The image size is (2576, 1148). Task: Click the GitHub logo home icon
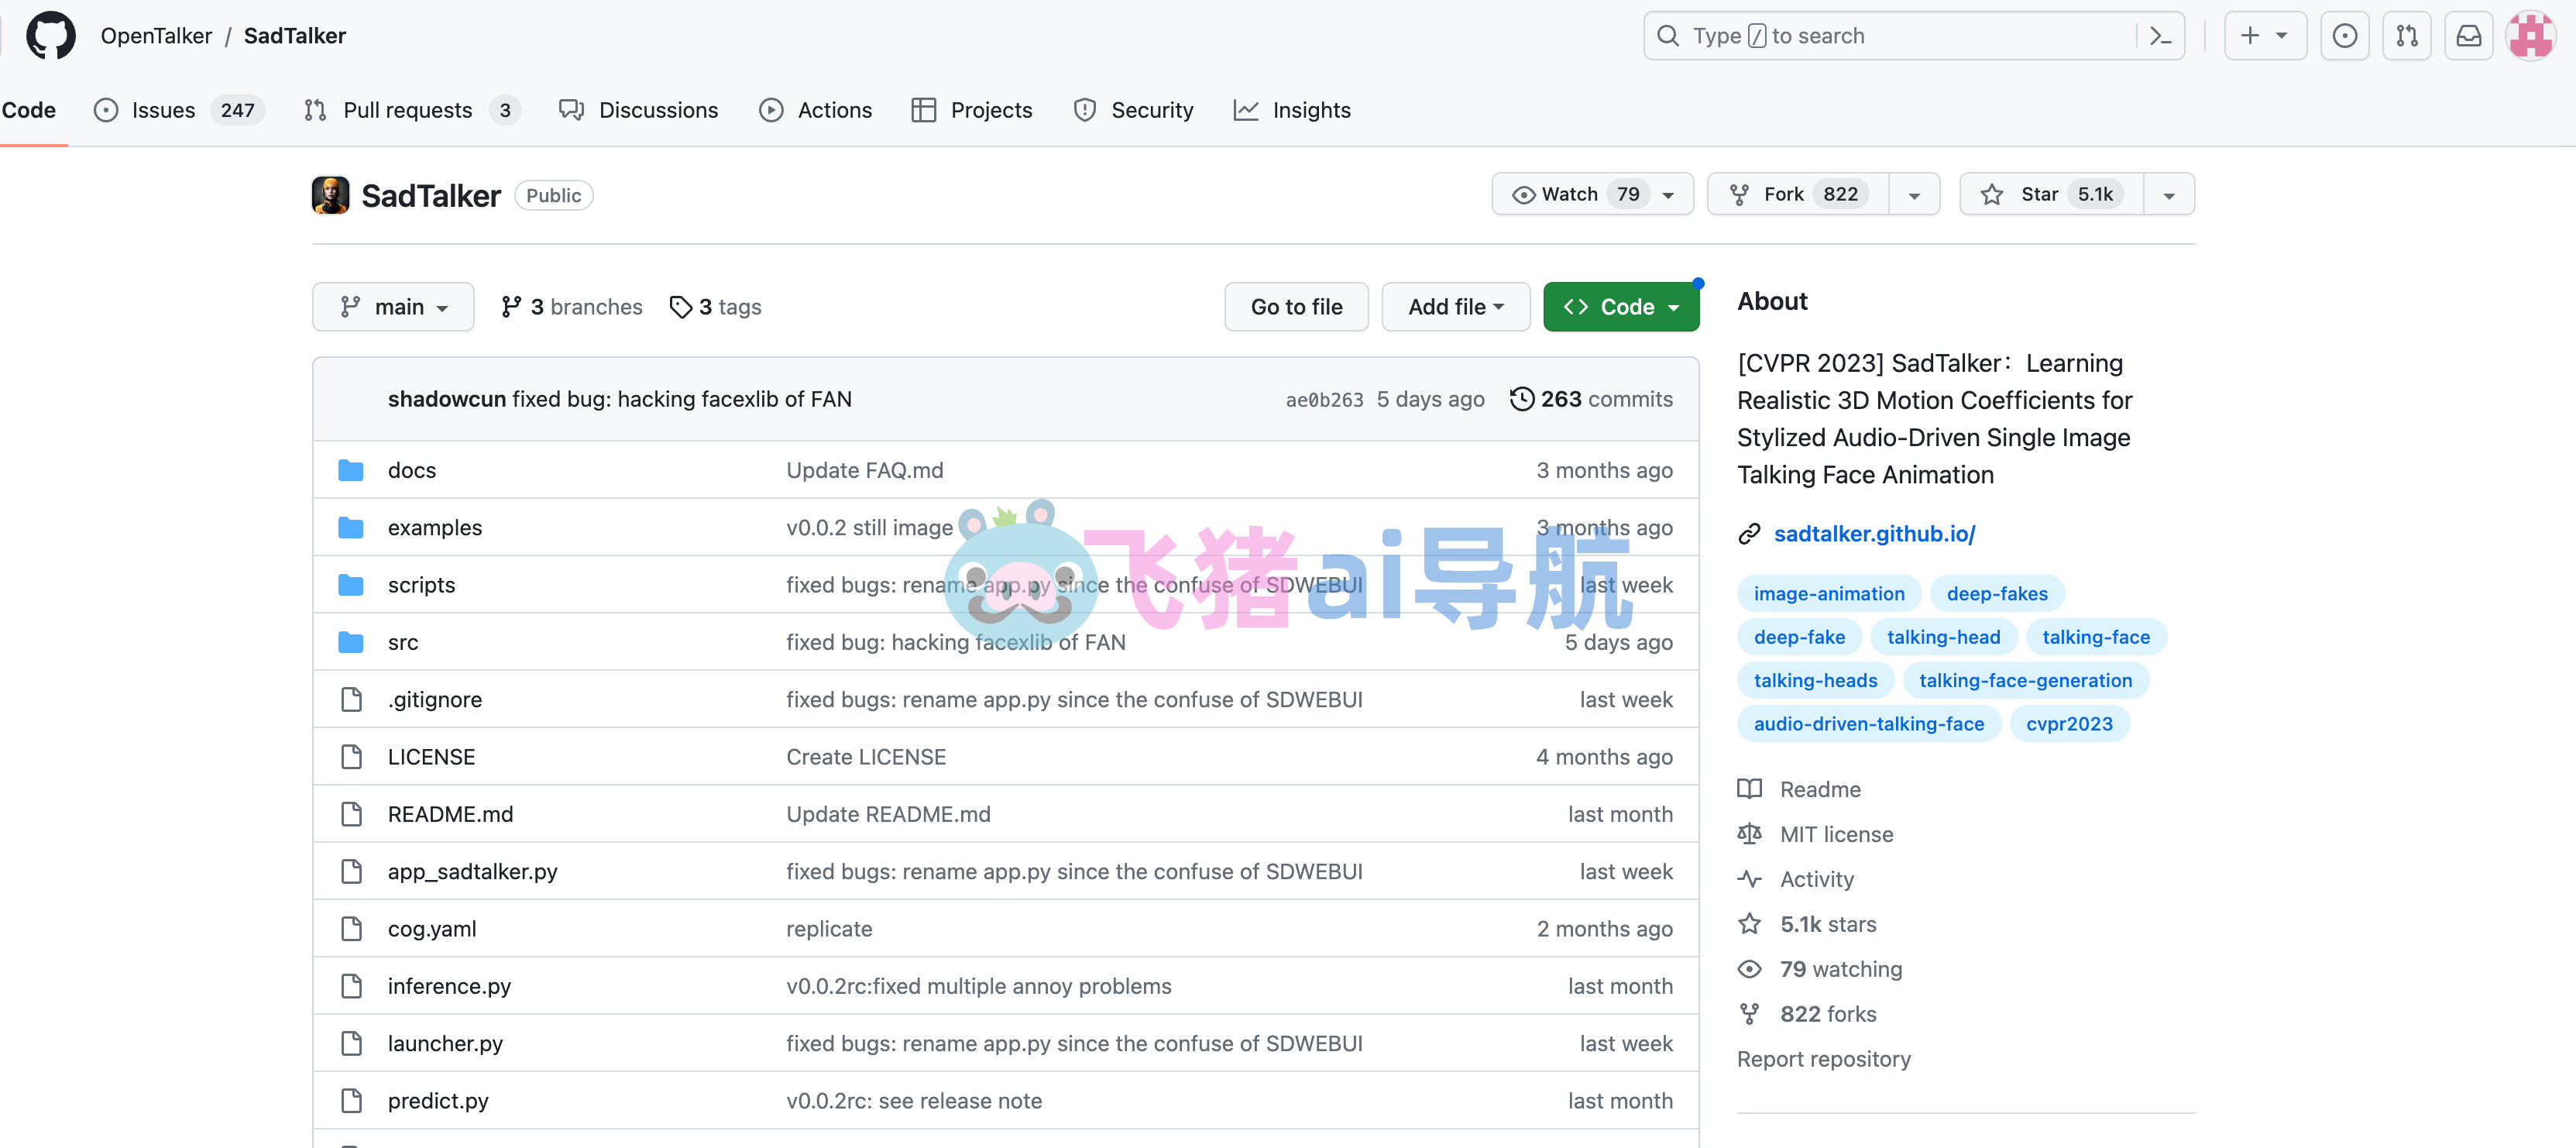point(50,36)
